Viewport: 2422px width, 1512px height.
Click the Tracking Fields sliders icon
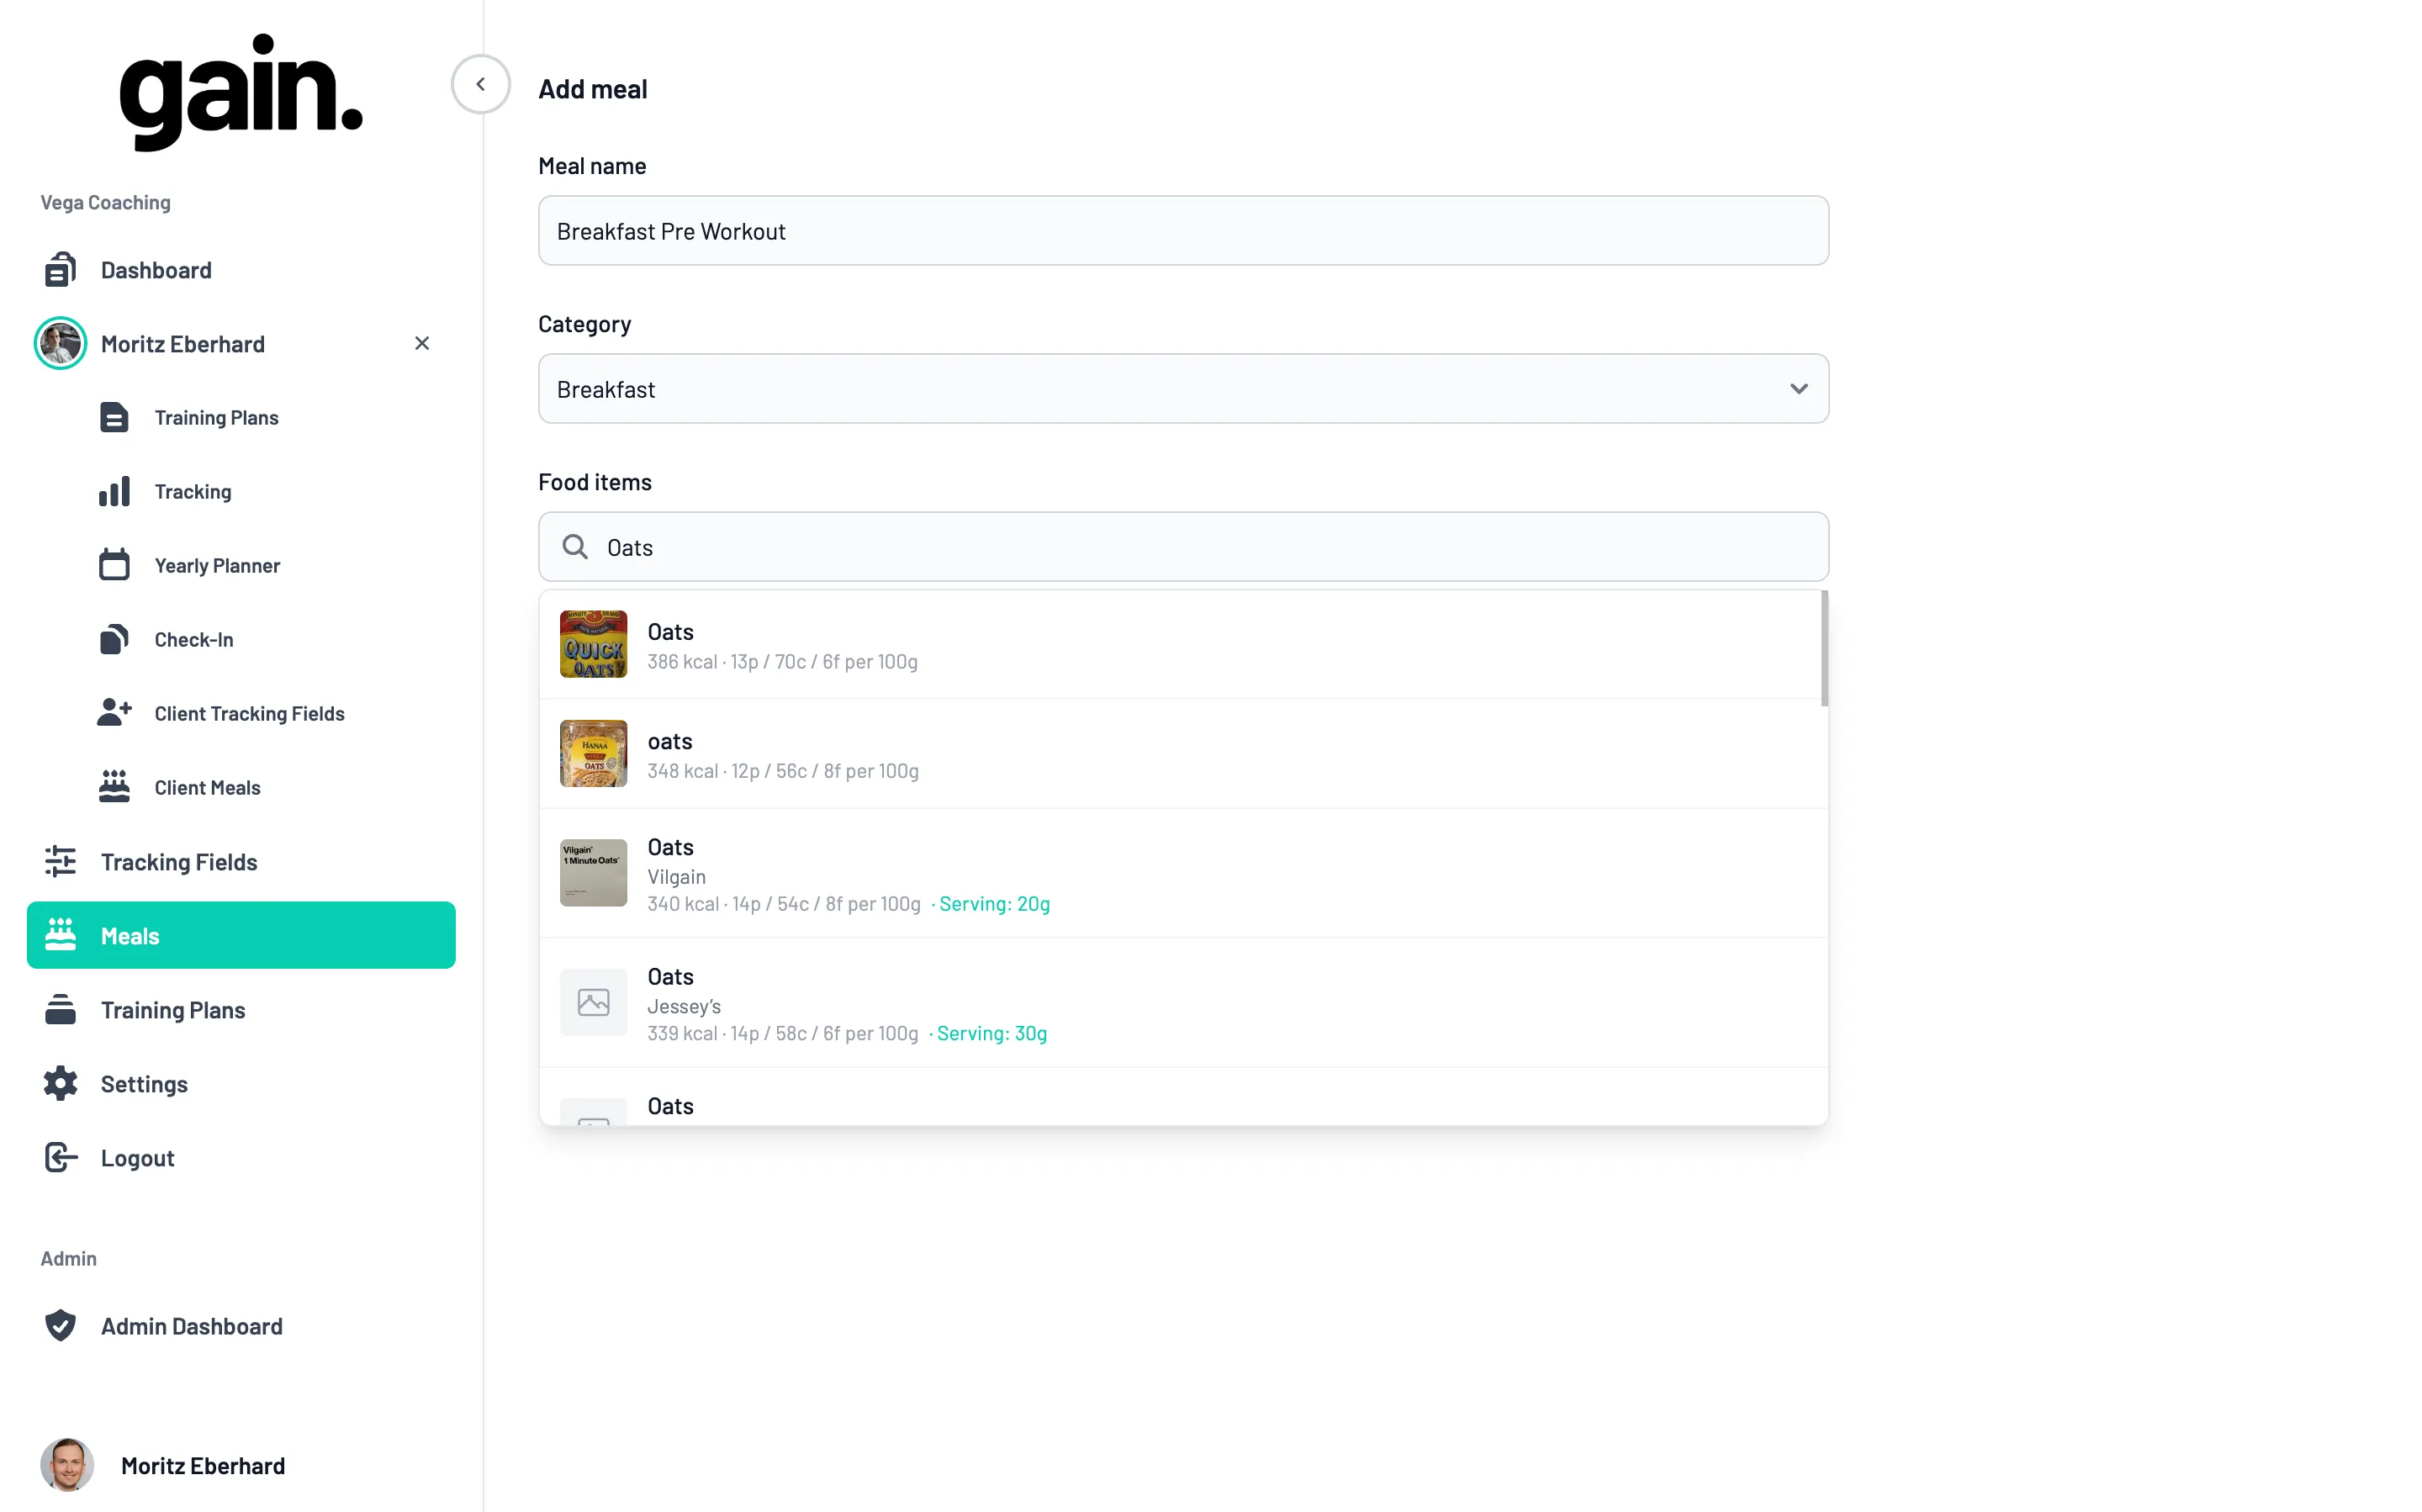(x=60, y=862)
